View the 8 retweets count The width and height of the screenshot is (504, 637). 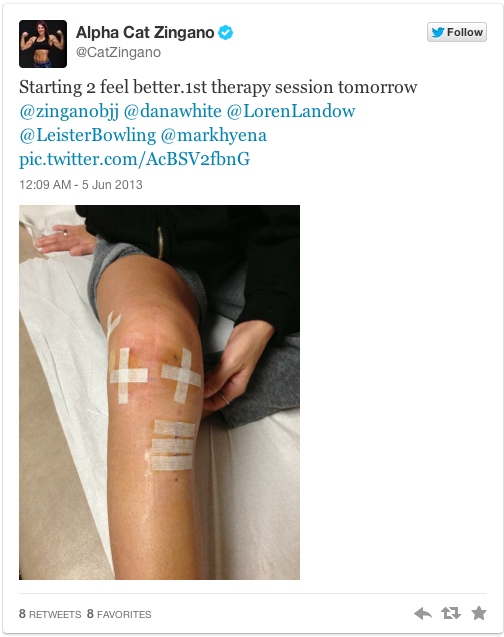point(50,614)
